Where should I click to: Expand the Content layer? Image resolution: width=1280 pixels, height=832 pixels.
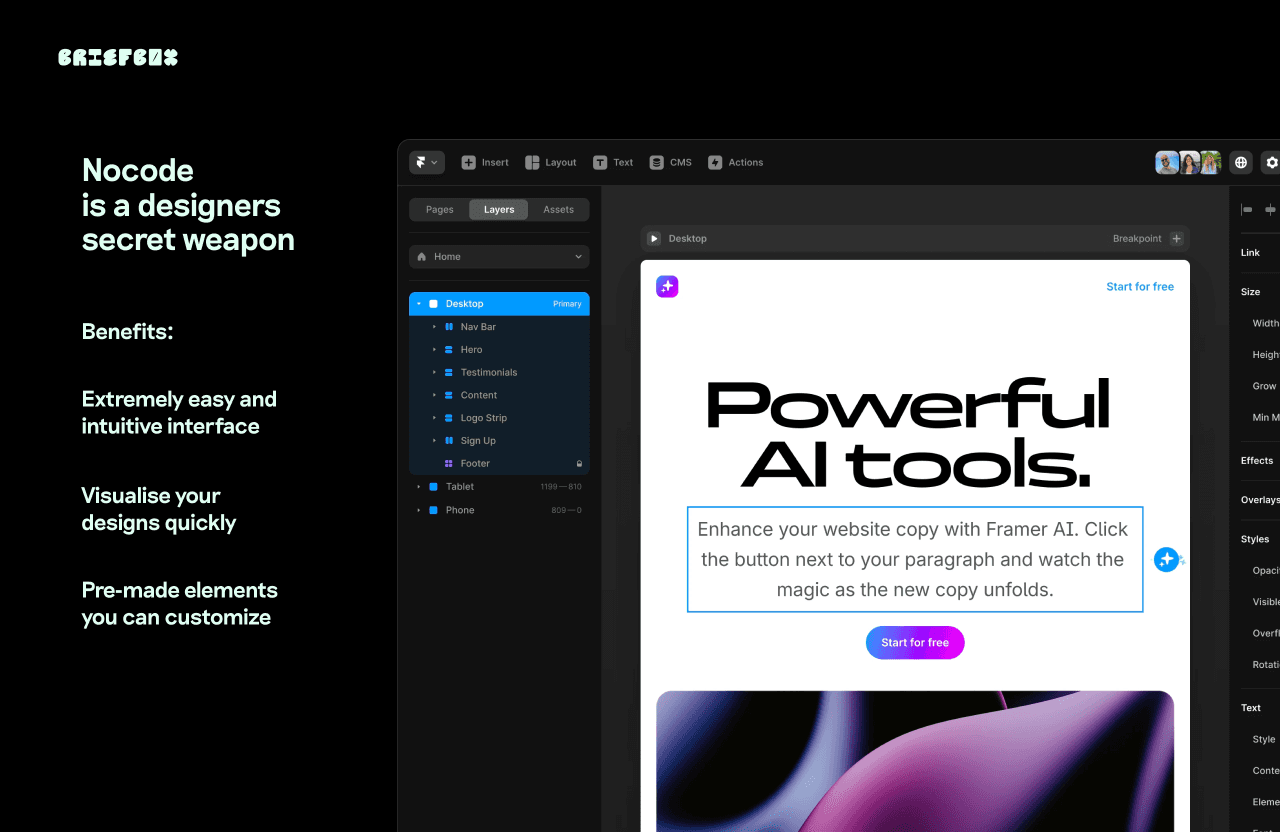(434, 395)
